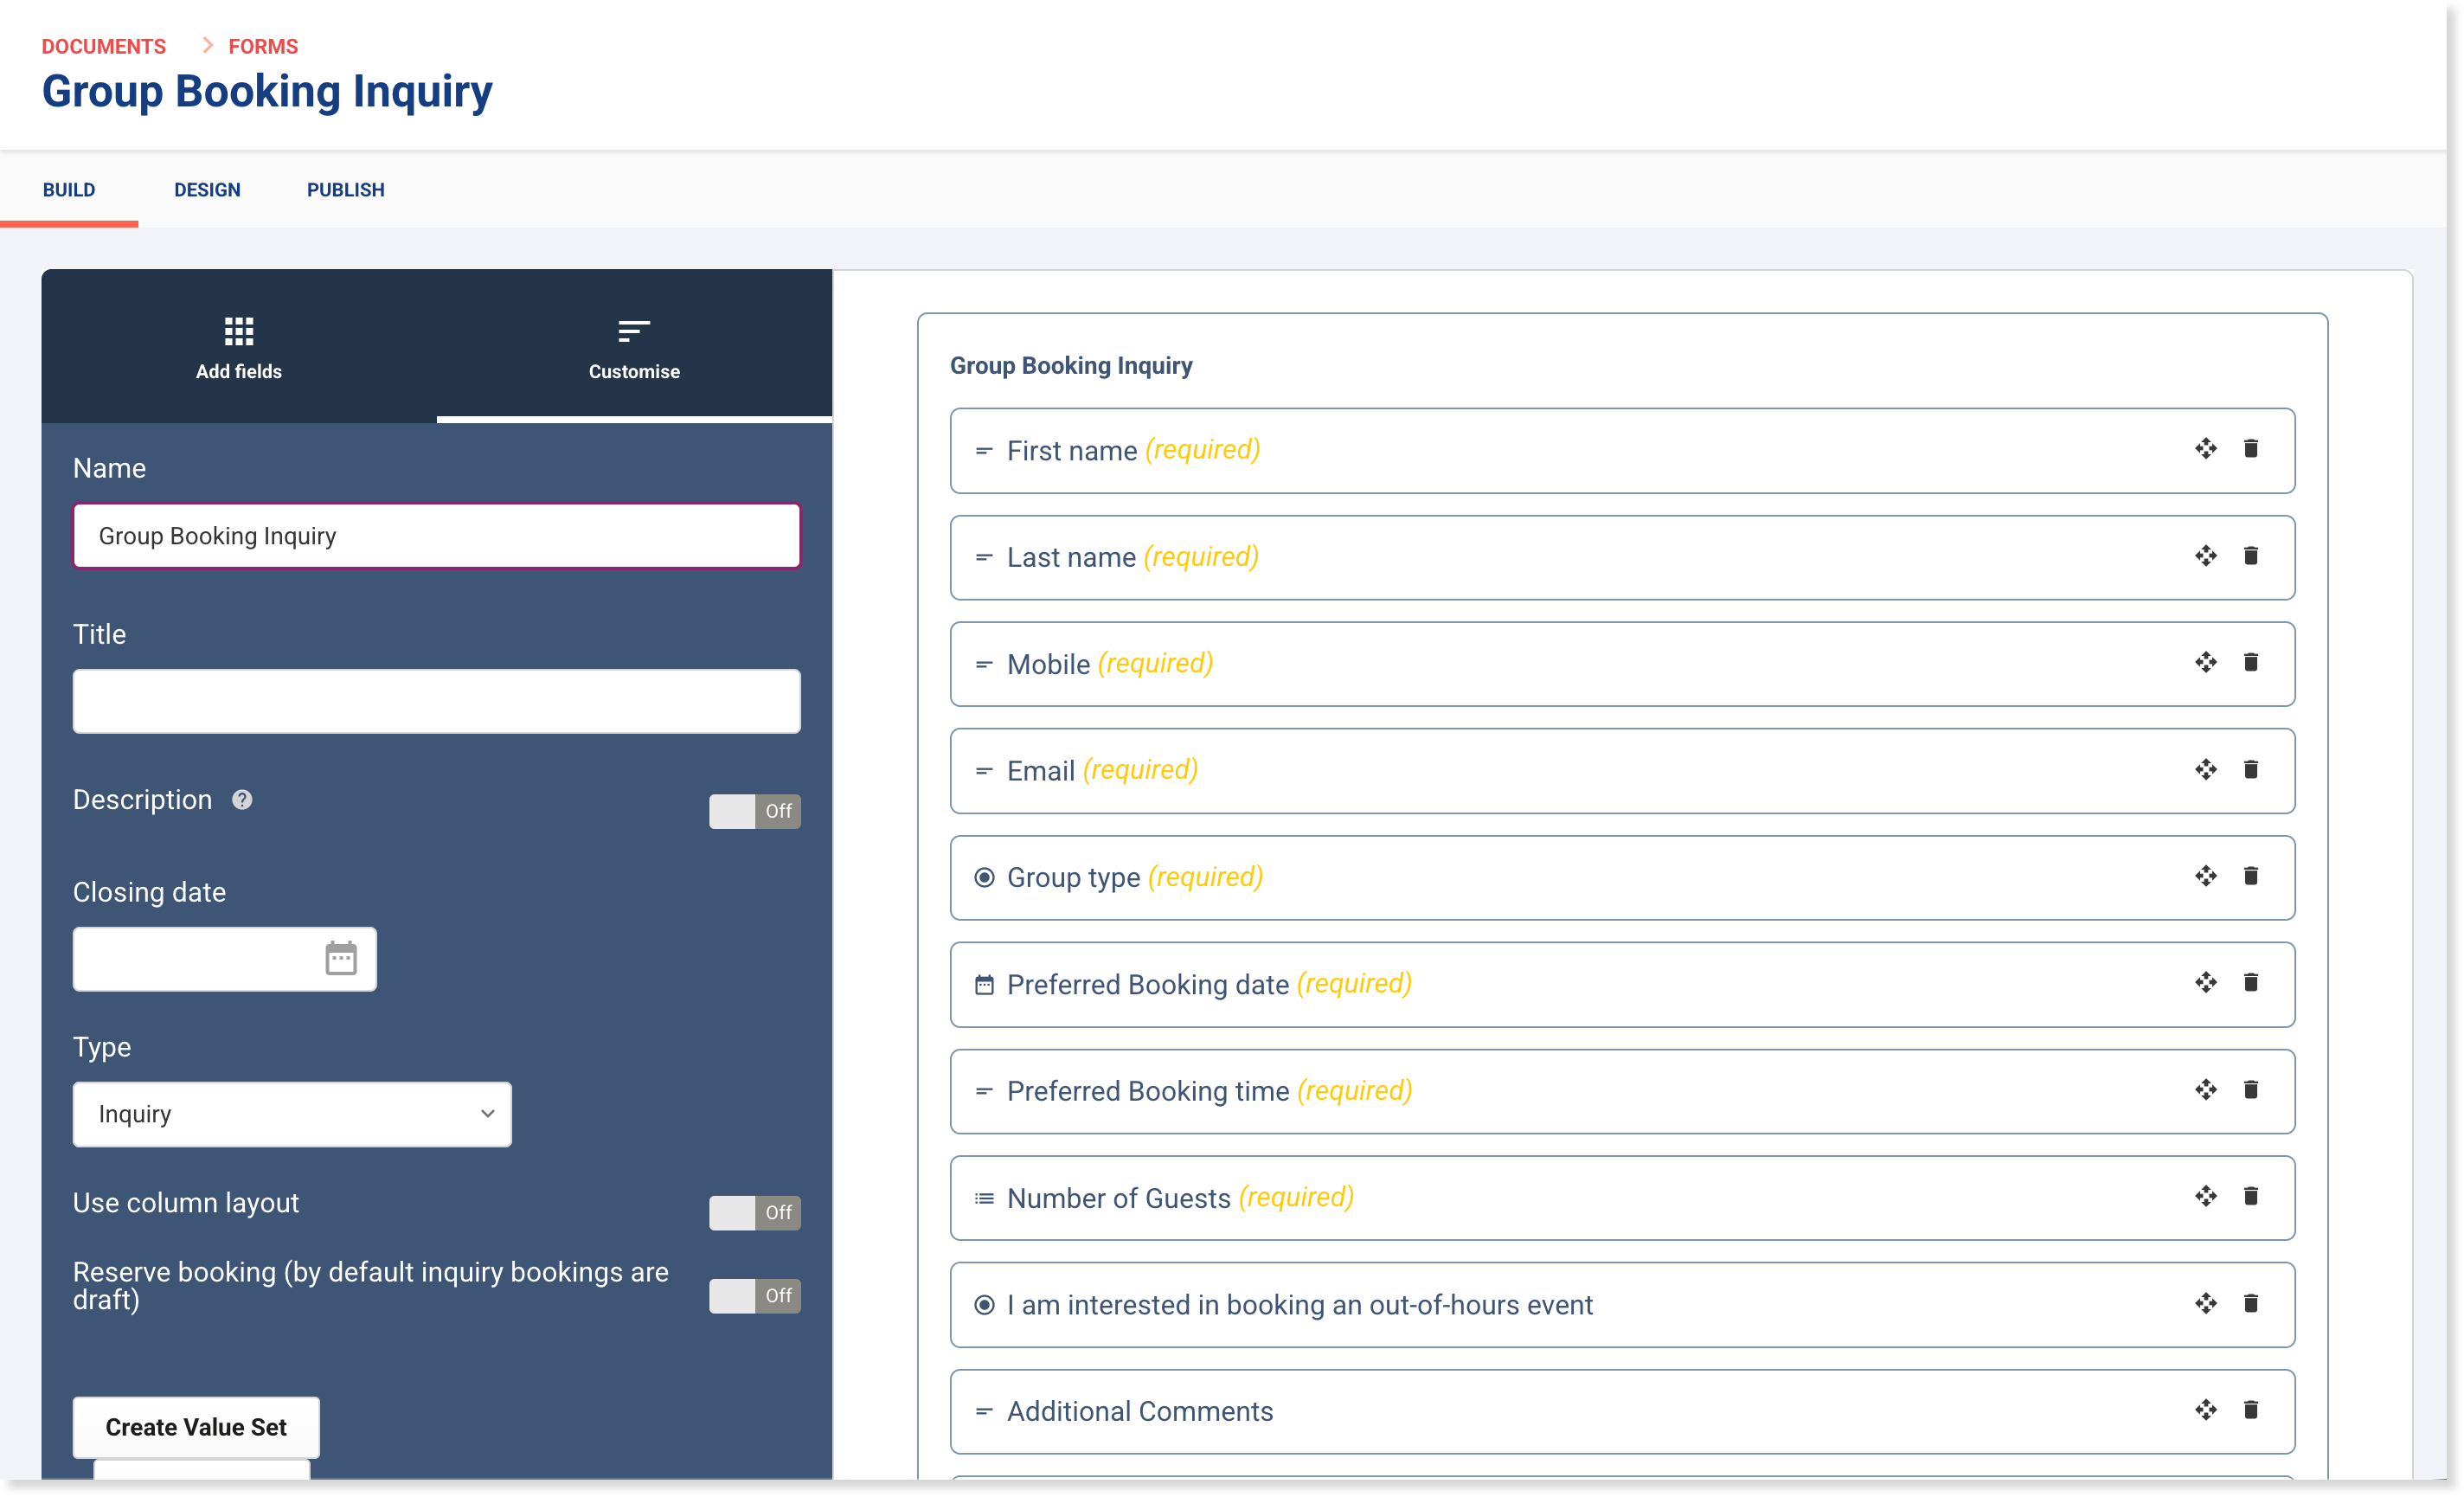Select the Email field row
This screenshot has height=1497, width=2464.
1622,771
